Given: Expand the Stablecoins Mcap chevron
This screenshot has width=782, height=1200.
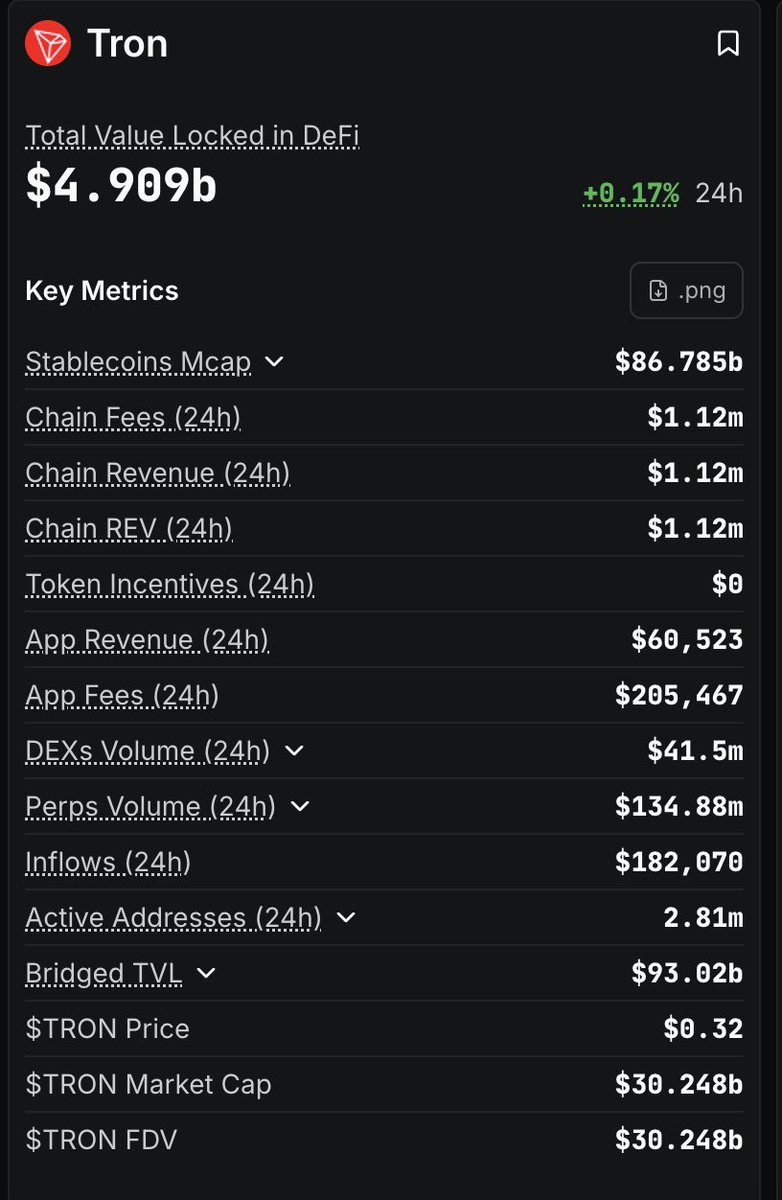Looking at the screenshot, I should [275, 361].
